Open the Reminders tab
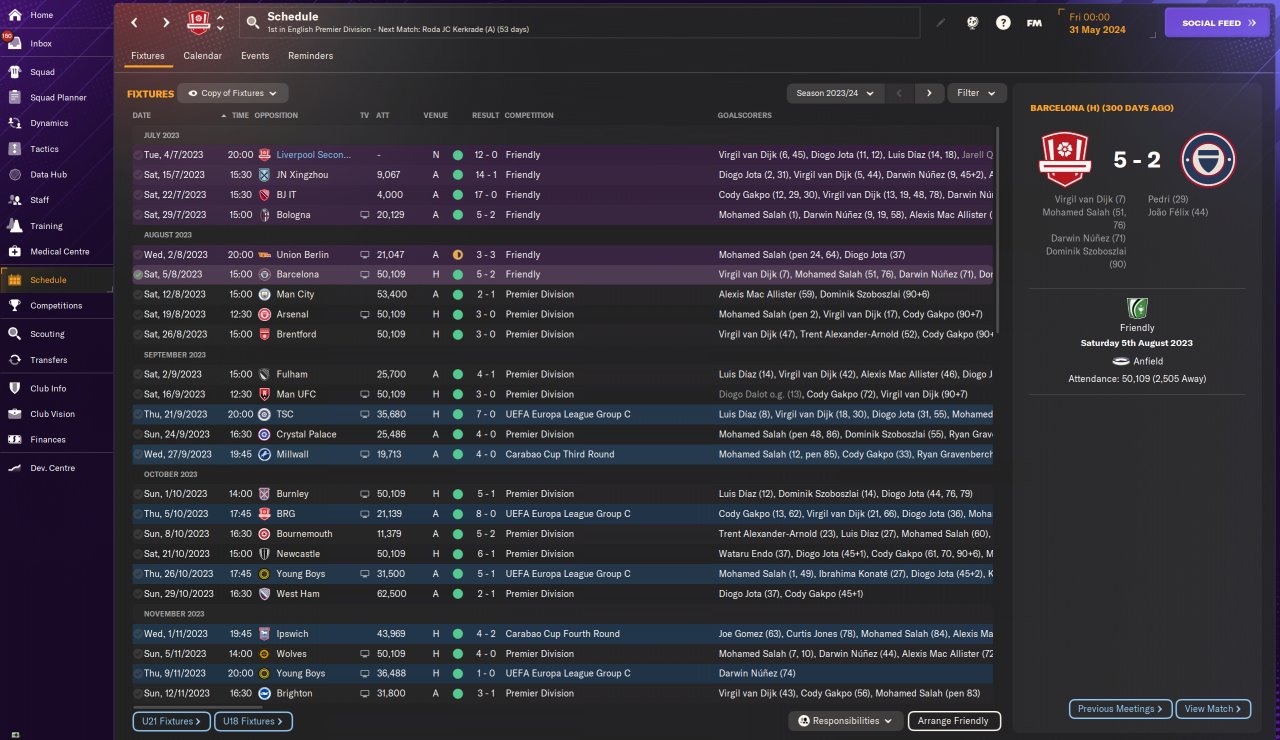Image resolution: width=1280 pixels, height=740 pixels. click(310, 56)
